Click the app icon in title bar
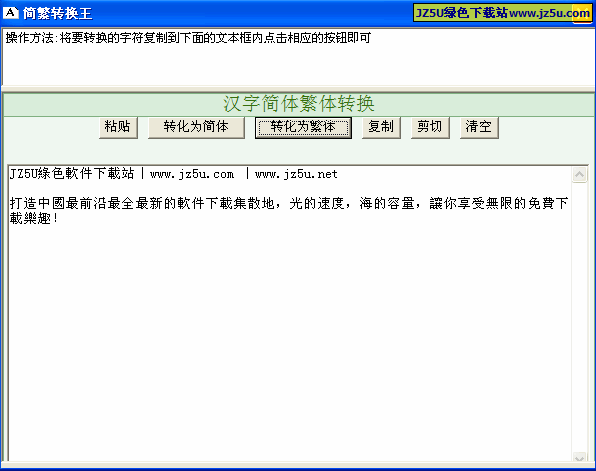The image size is (596, 471). pos(10,13)
